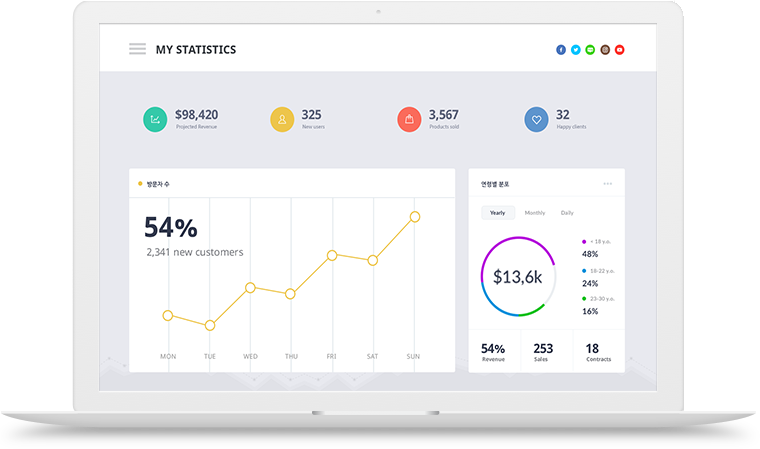Select the green 23-30 y.o. legend dot
The width and height of the screenshot is (760, 449).
click(x=584, y=299)
